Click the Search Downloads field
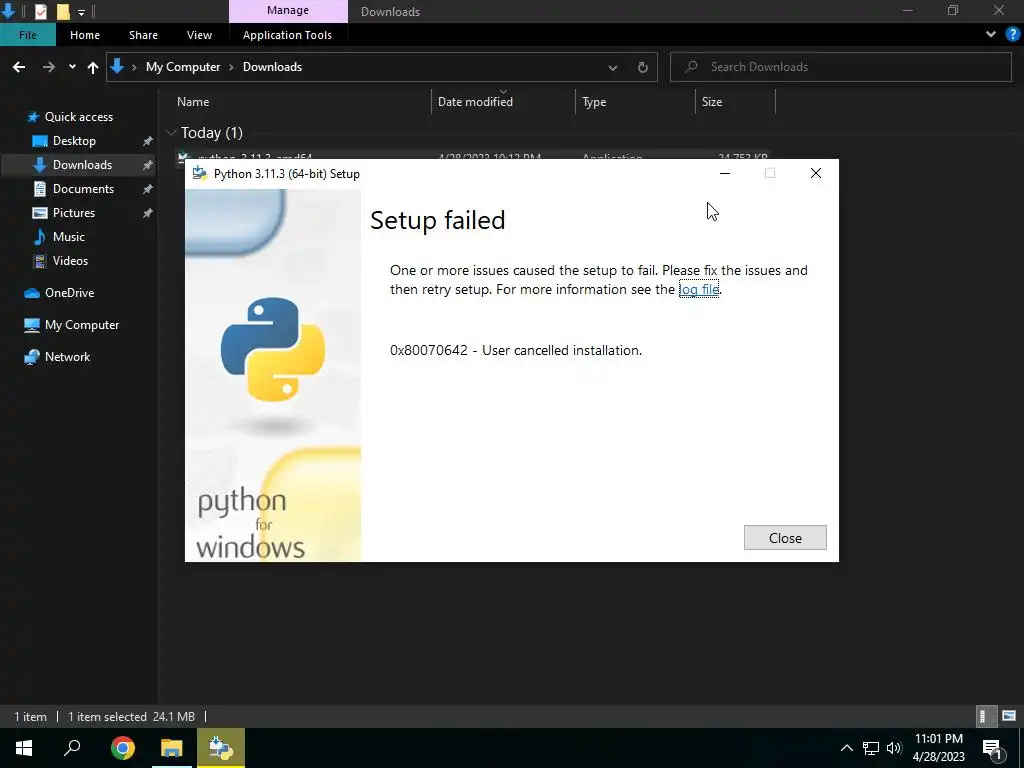The width and height of the screenshot is (1024, 768). coord(841,67)
